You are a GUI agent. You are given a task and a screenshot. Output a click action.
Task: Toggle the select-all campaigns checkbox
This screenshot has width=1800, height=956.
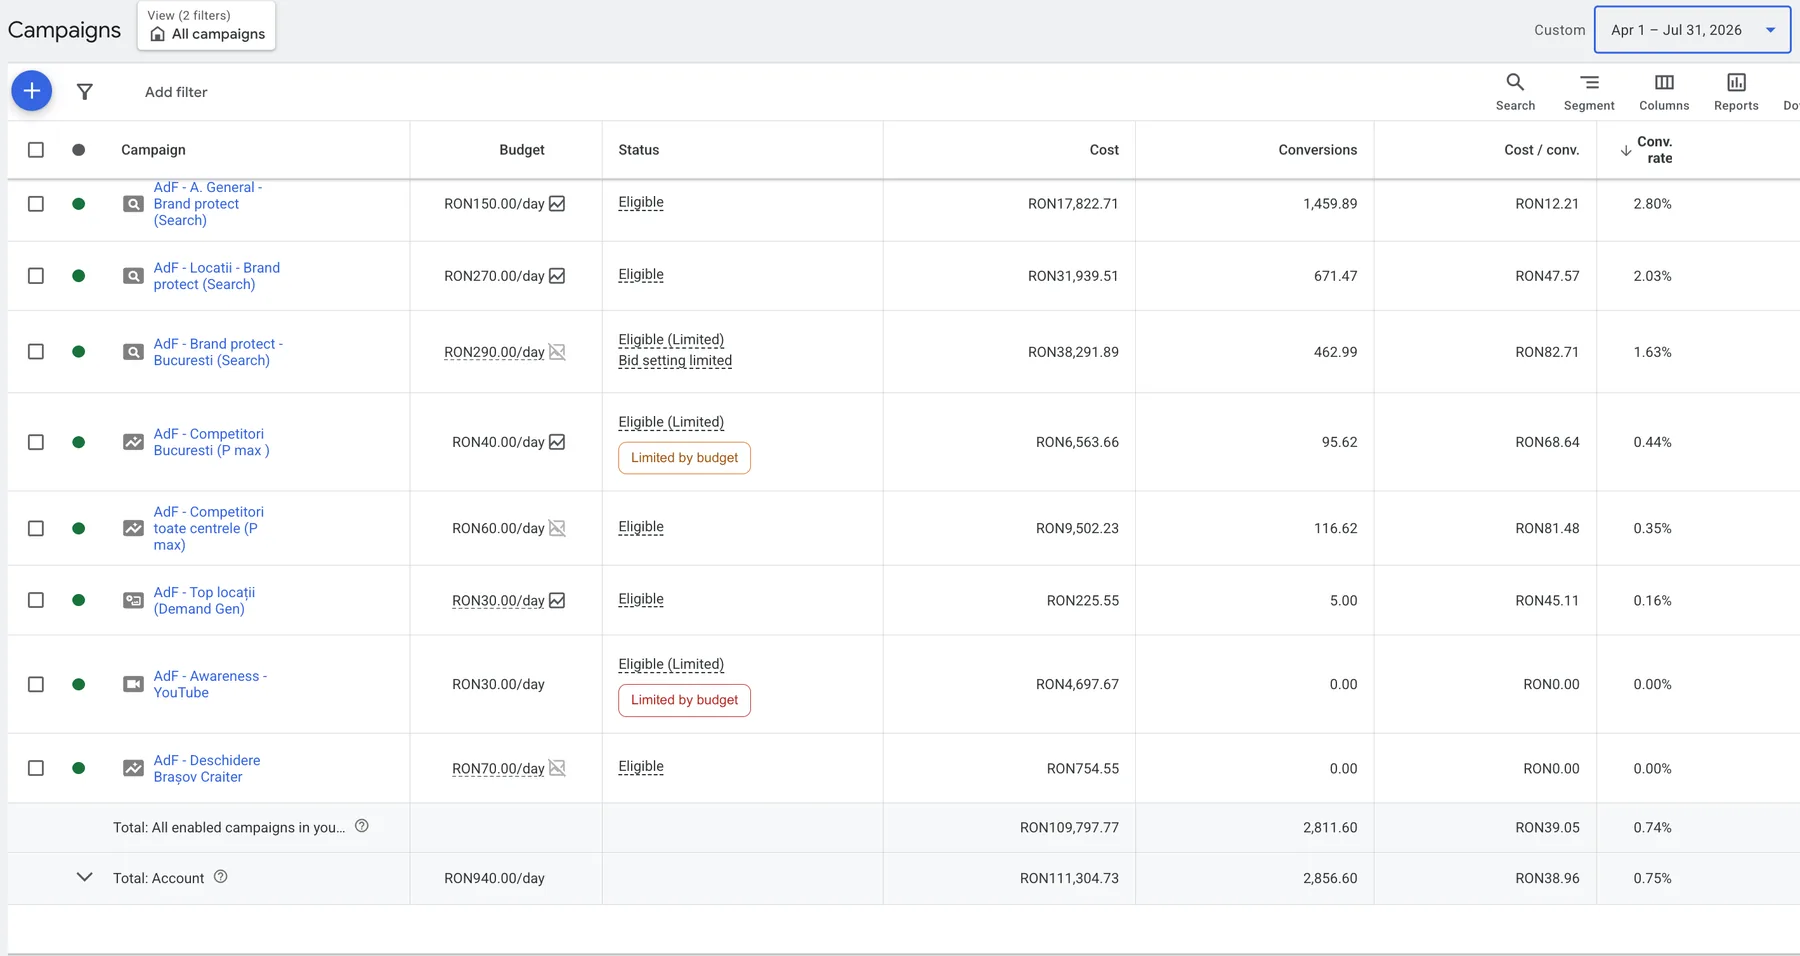[x=36, y=150]
